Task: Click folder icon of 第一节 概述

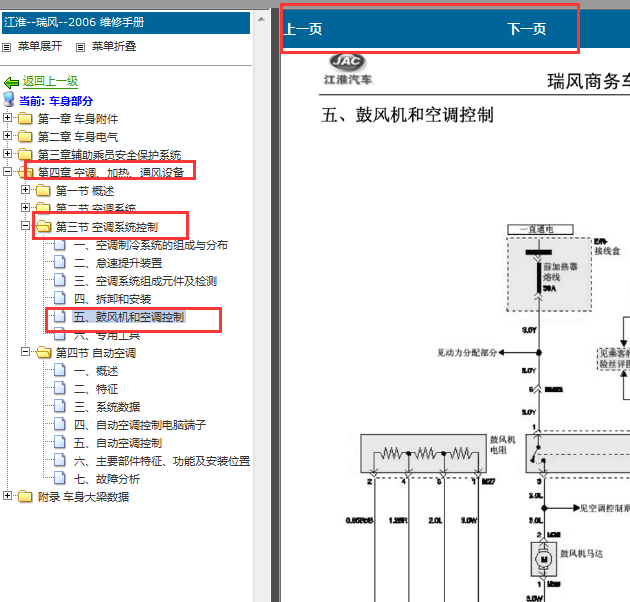Action: click(x=43, y=190)
